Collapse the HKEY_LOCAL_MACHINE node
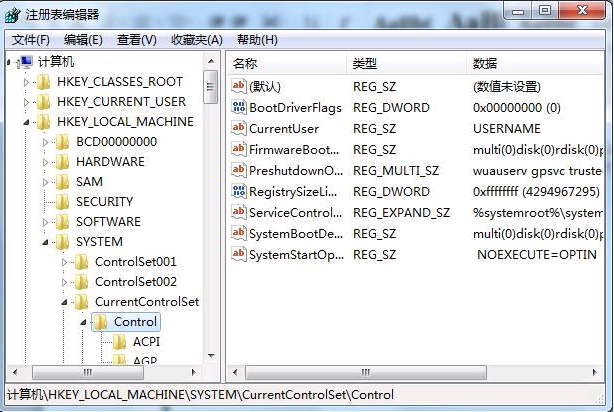Screen dimensions: 614x412 point(26,122)
